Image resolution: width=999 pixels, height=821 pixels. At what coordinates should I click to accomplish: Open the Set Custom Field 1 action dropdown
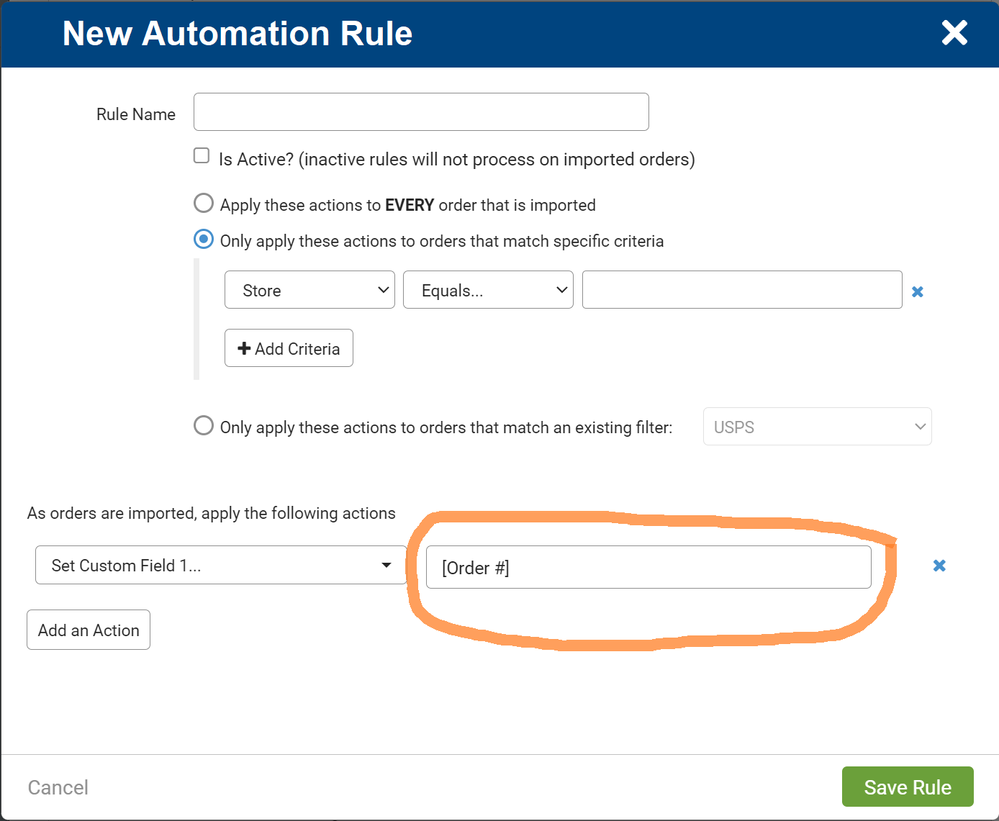pos(220,566)
